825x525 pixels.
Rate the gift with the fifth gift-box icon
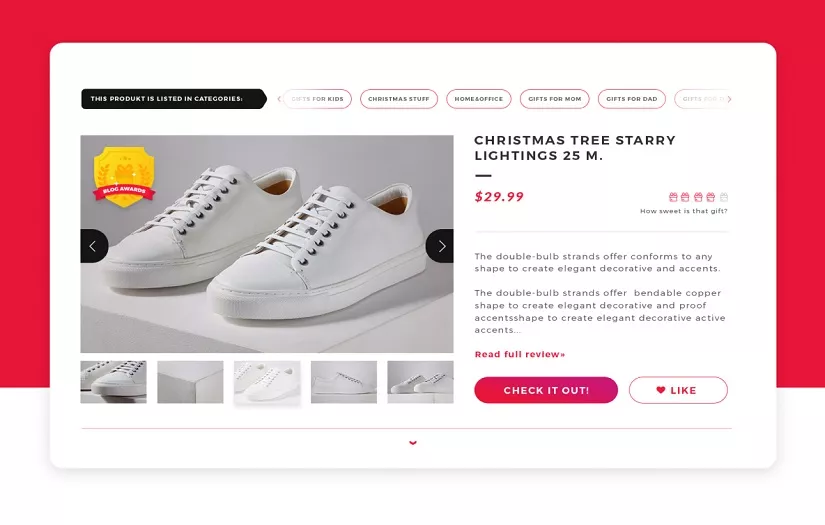724,197
